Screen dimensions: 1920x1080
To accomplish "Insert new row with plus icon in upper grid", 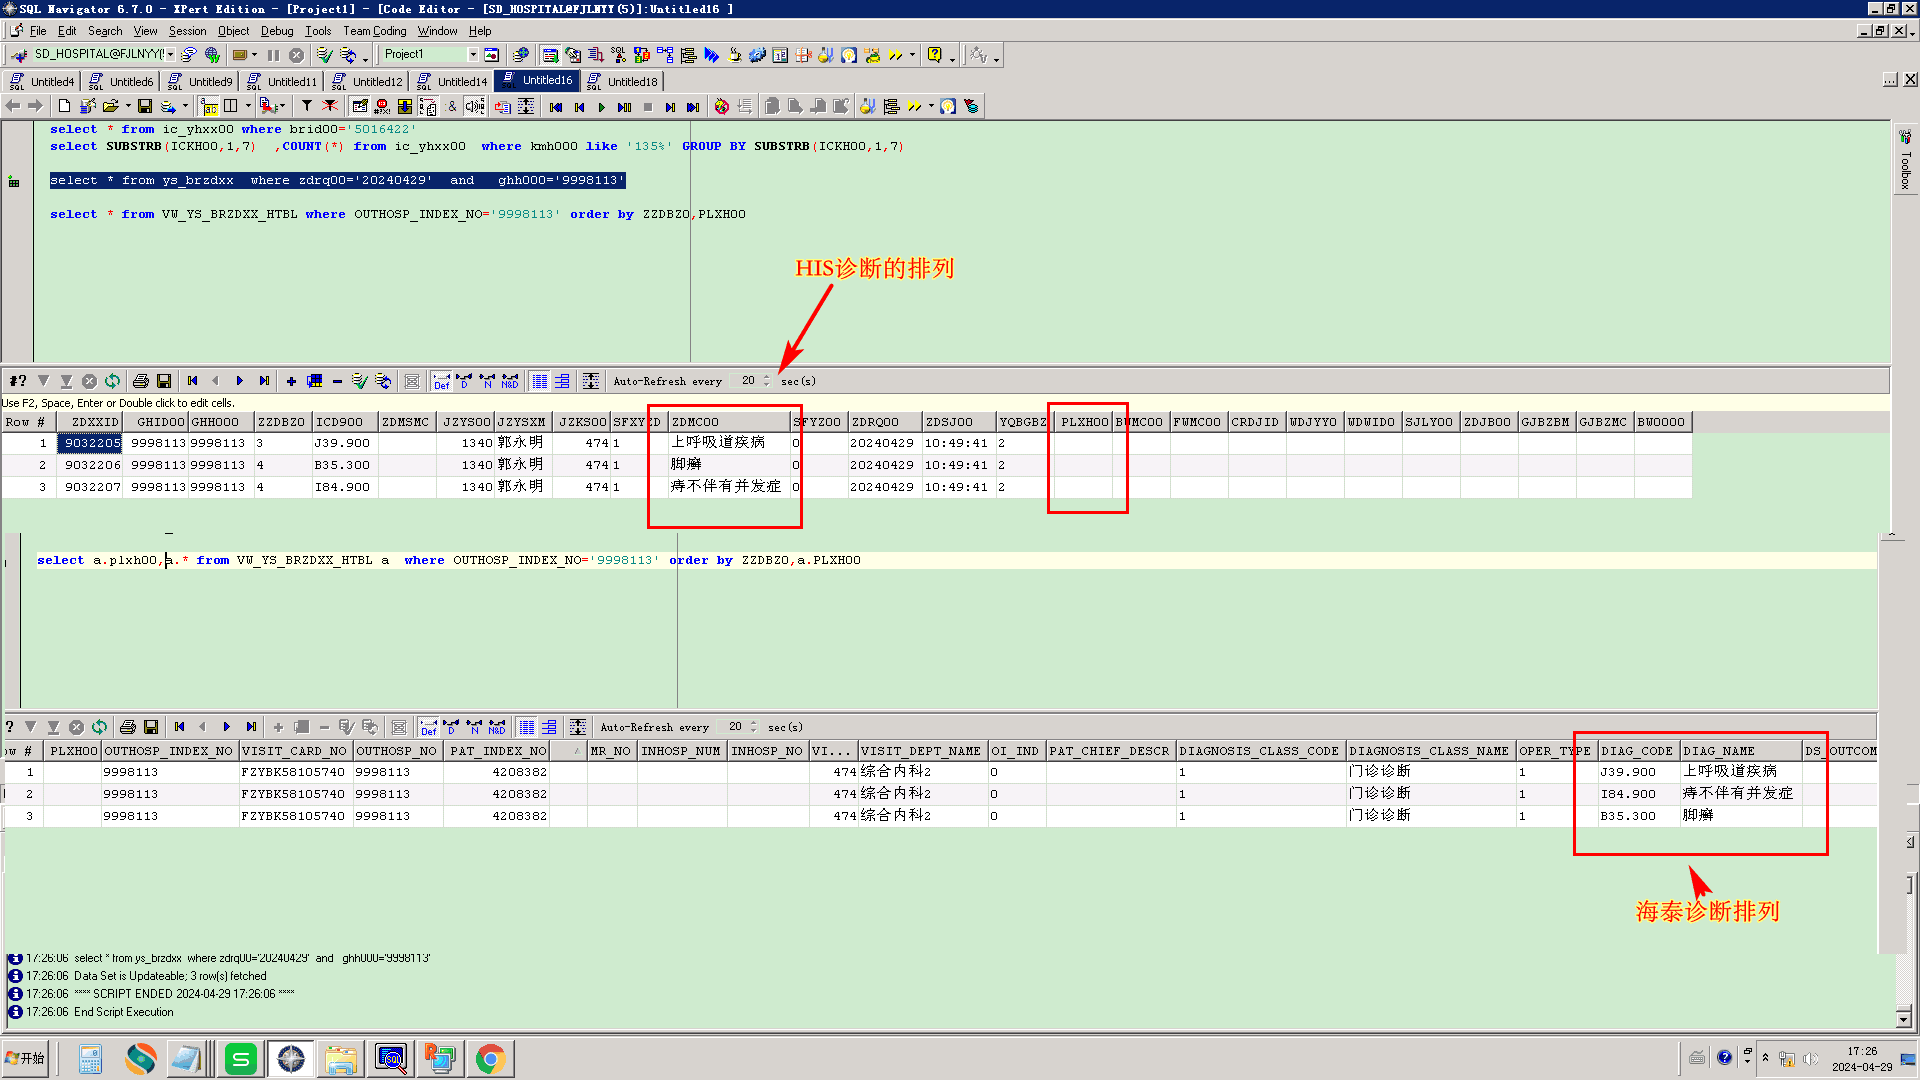I will (x=291, y=381).
